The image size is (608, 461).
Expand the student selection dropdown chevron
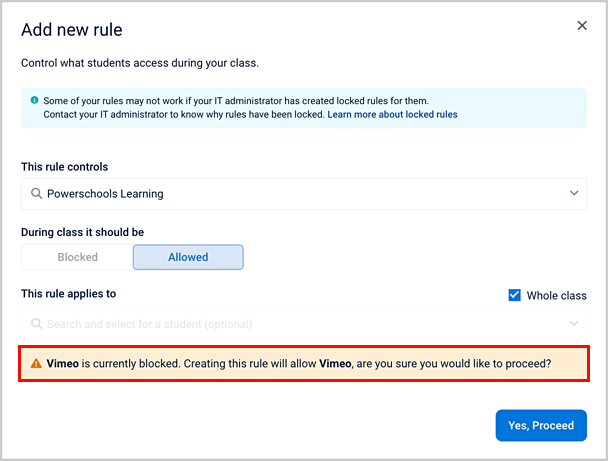click(x=574, y=323)
